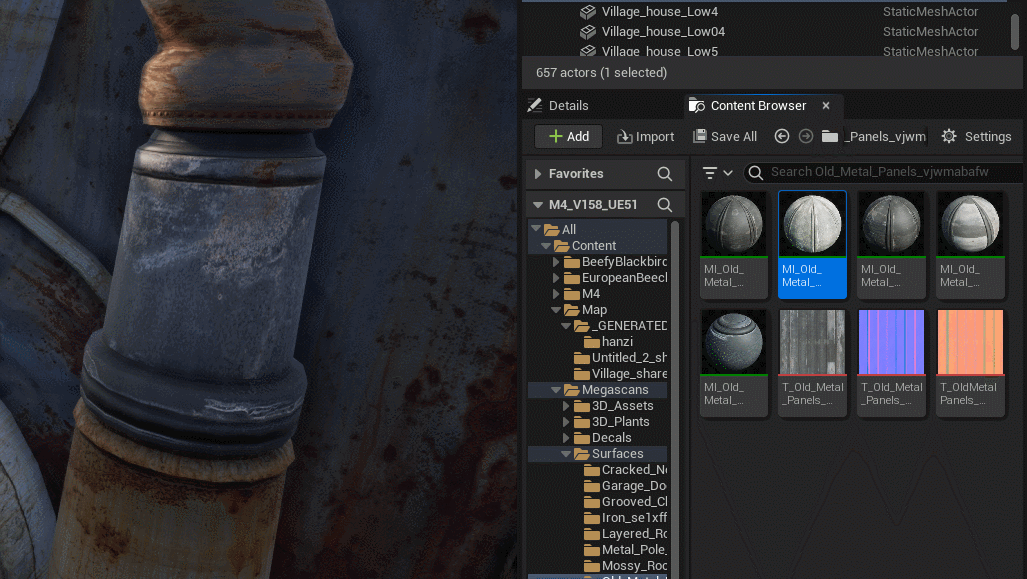Expand the Favorites section
The image size is (1027, 579).
538,174
